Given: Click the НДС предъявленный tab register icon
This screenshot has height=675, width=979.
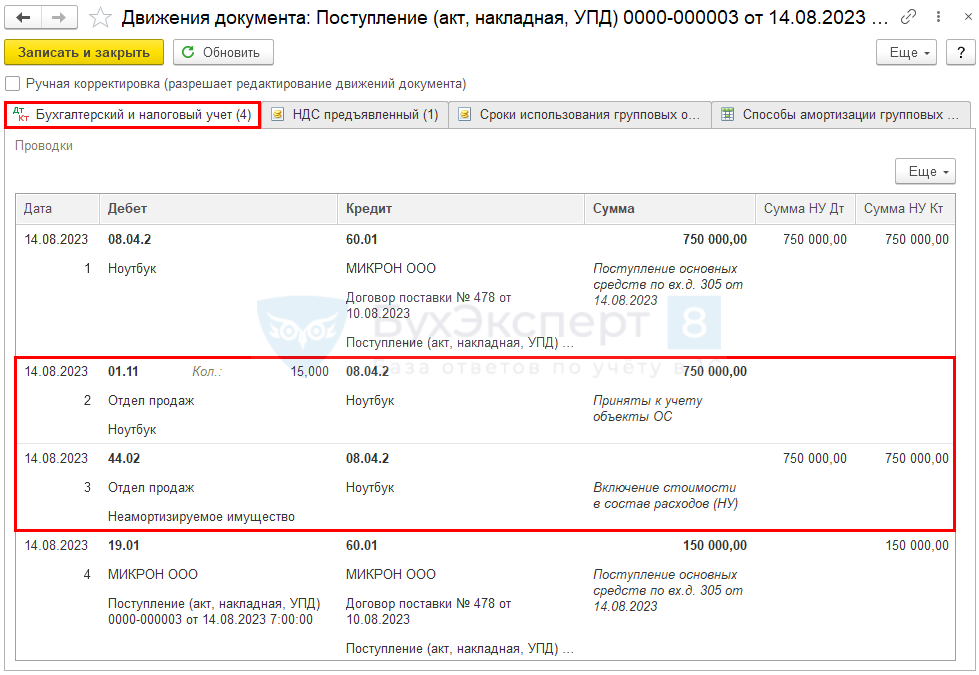Looking at the screenshot, I should point(277,114).
